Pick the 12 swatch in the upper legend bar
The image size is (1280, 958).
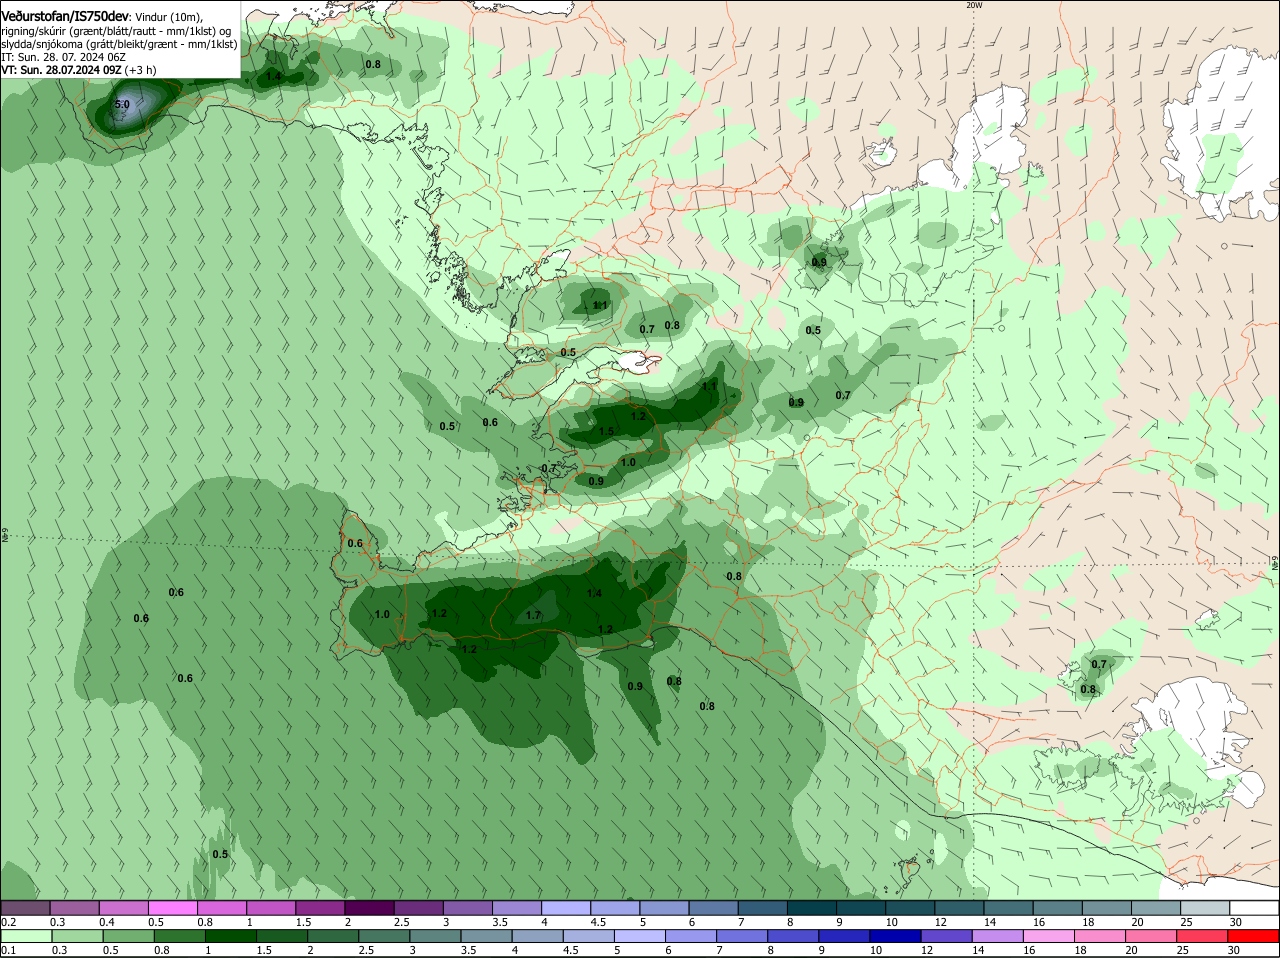click(x=960, y=908)
